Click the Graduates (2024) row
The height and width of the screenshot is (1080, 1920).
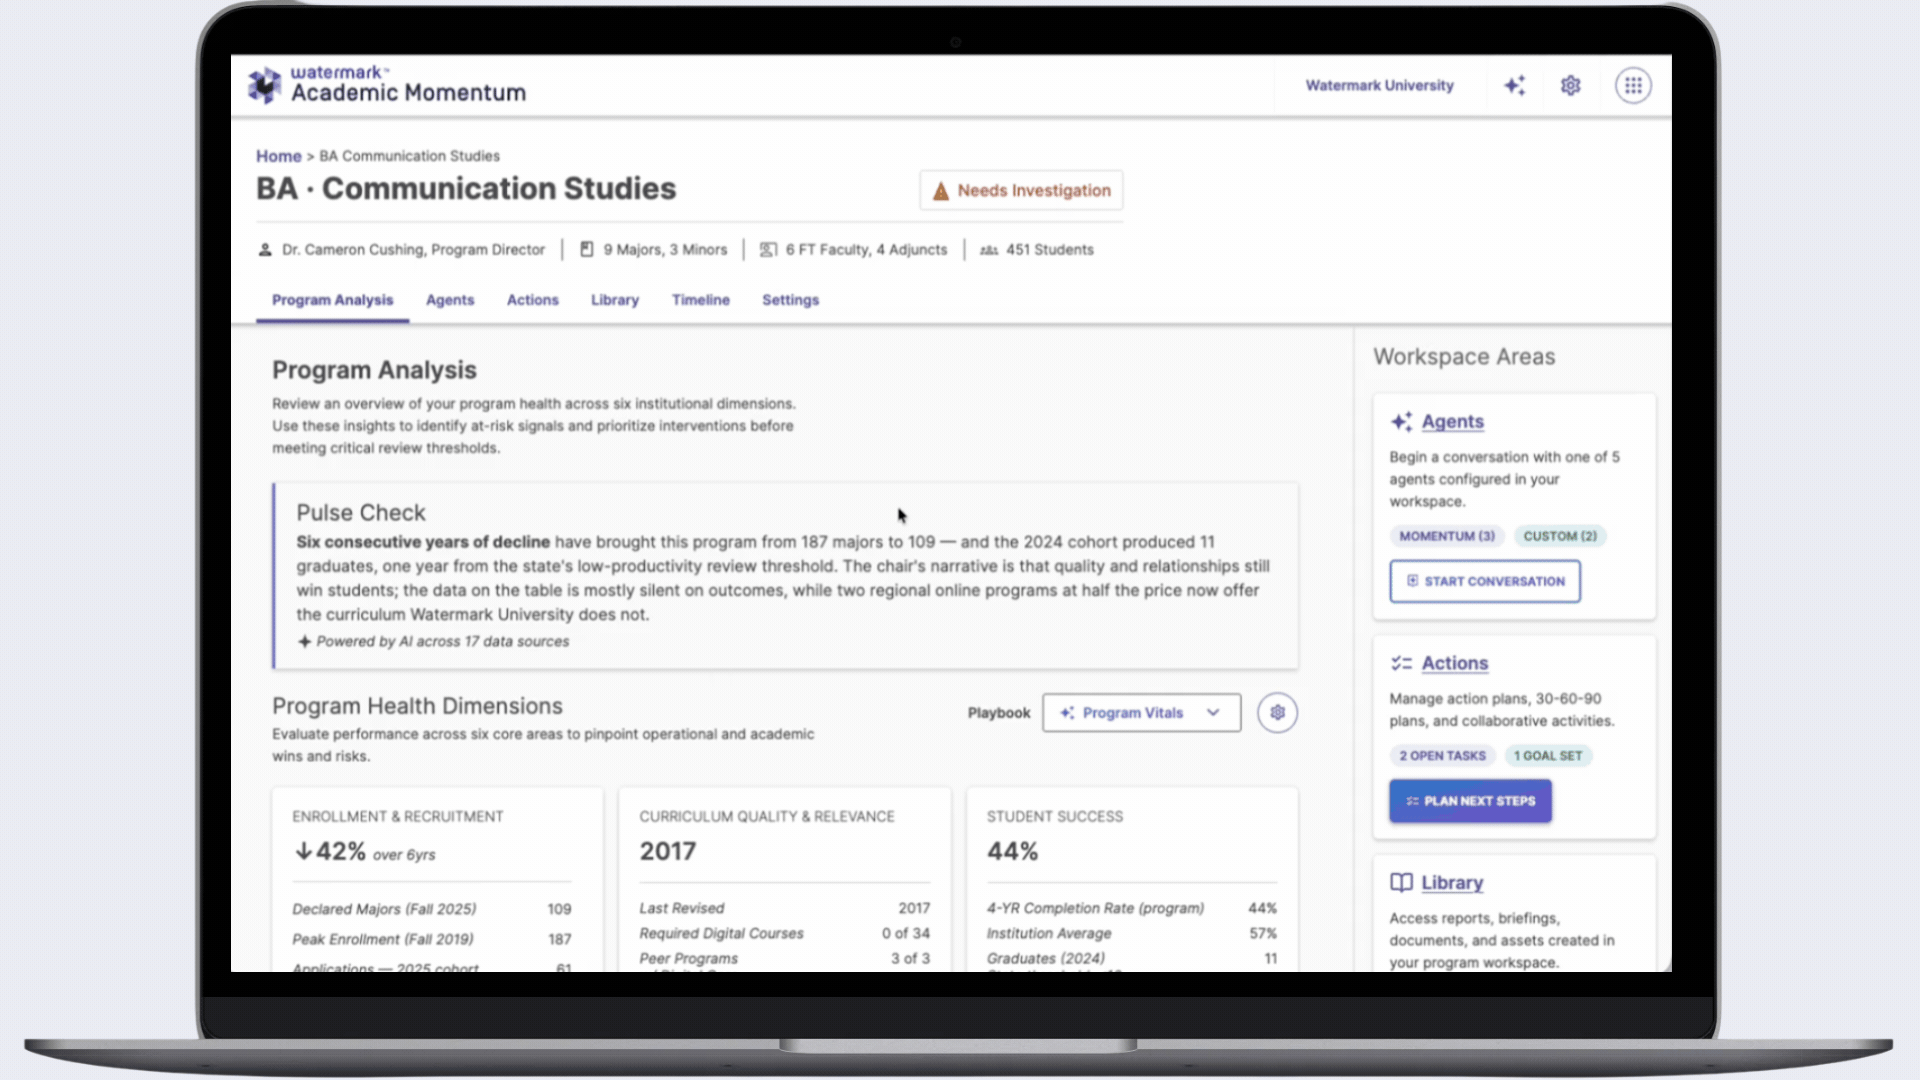(x=1131, y=958)
